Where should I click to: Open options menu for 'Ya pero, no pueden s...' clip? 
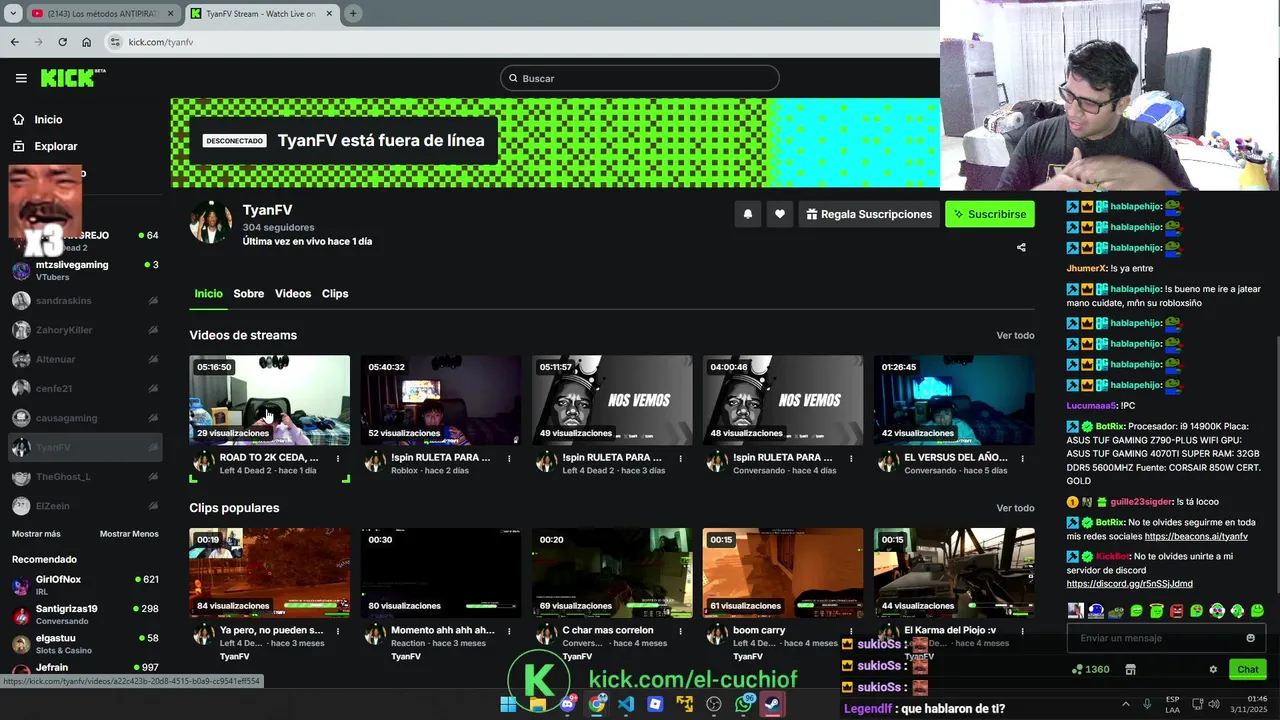(x=338, y=631)
